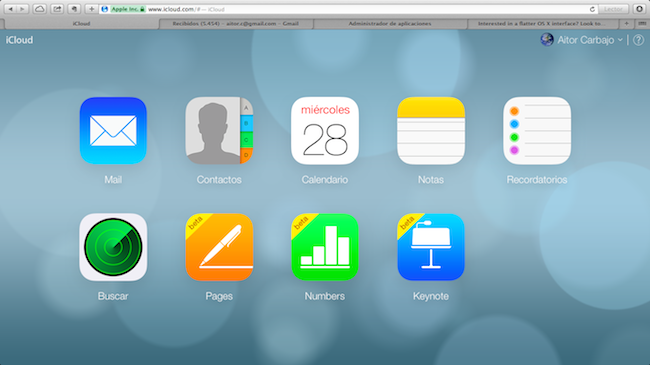This screenshot has width=650, height=365.
Task: Click the Buscar label text
Action: [x=113, y=296]
